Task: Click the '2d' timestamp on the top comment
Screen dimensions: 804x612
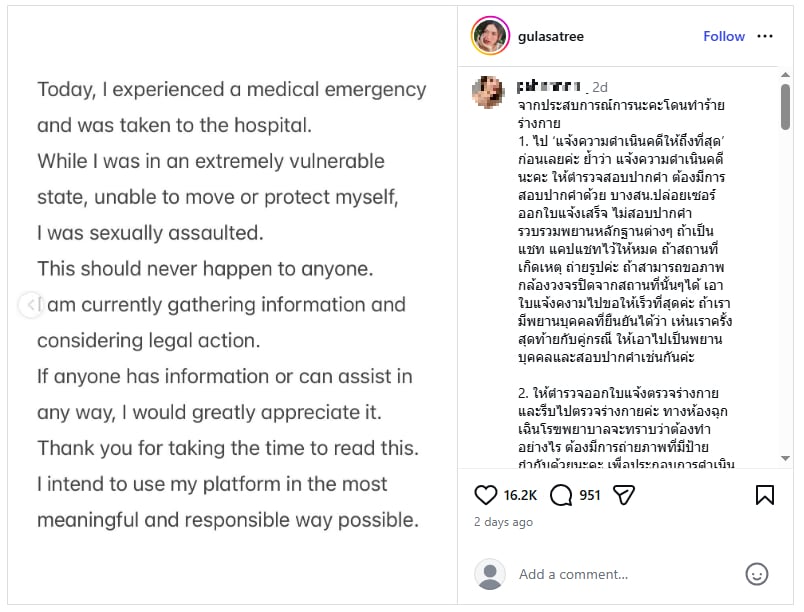Action: (599, 86)
